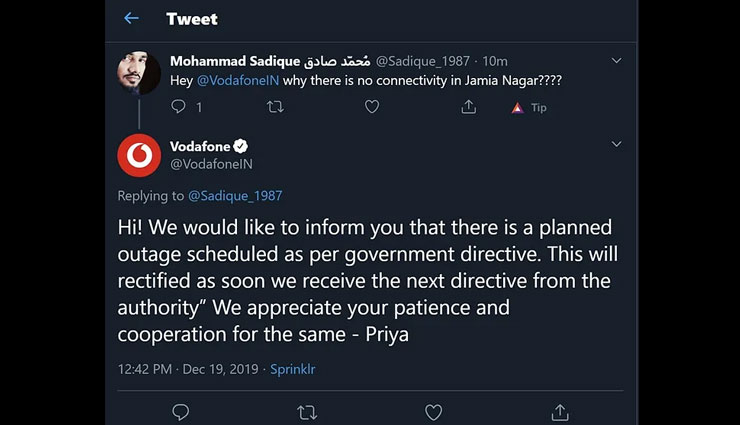The image size is (740, 425).
Task: Click the Vodafone account name
Action: pos(200,146)
